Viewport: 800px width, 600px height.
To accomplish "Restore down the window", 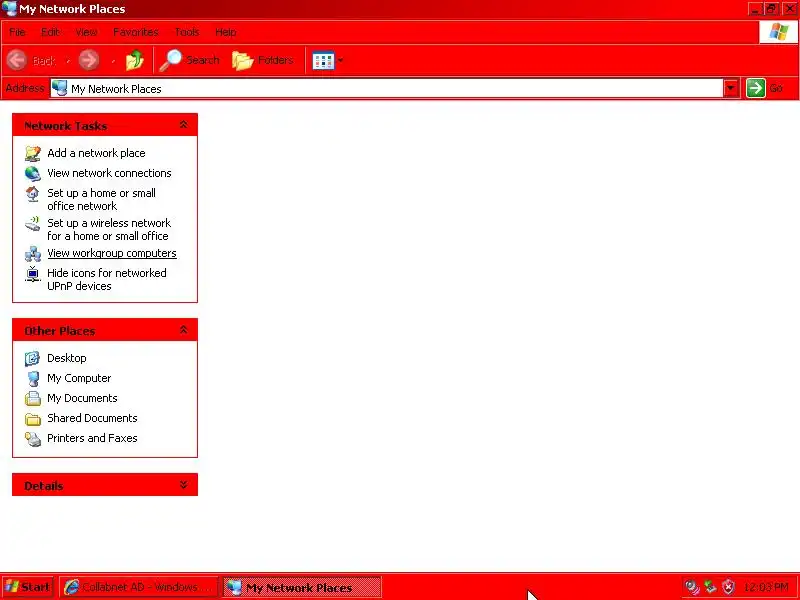I will pos(772,9).
